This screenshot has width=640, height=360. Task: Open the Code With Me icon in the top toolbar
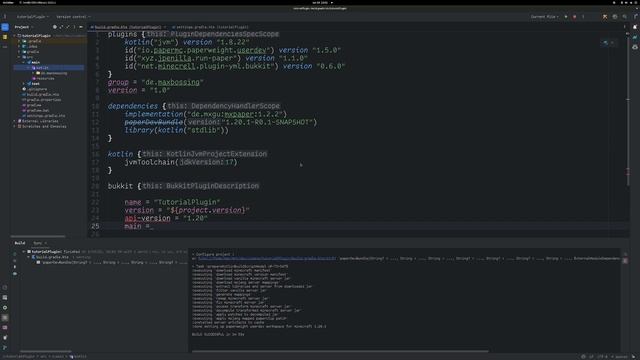(x=615, y=17)
